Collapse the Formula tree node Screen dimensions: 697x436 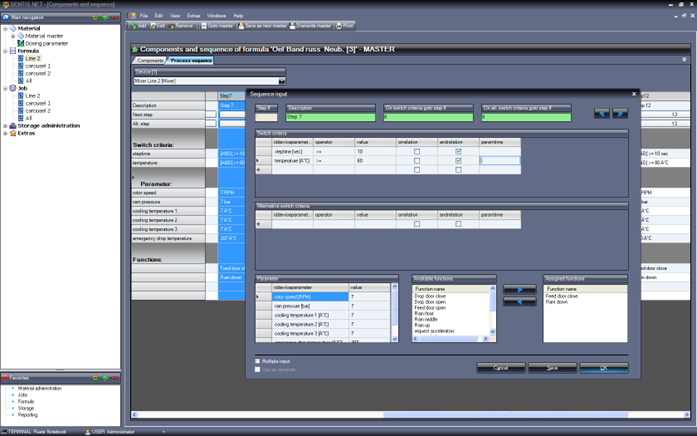click(x=5, y=51)
